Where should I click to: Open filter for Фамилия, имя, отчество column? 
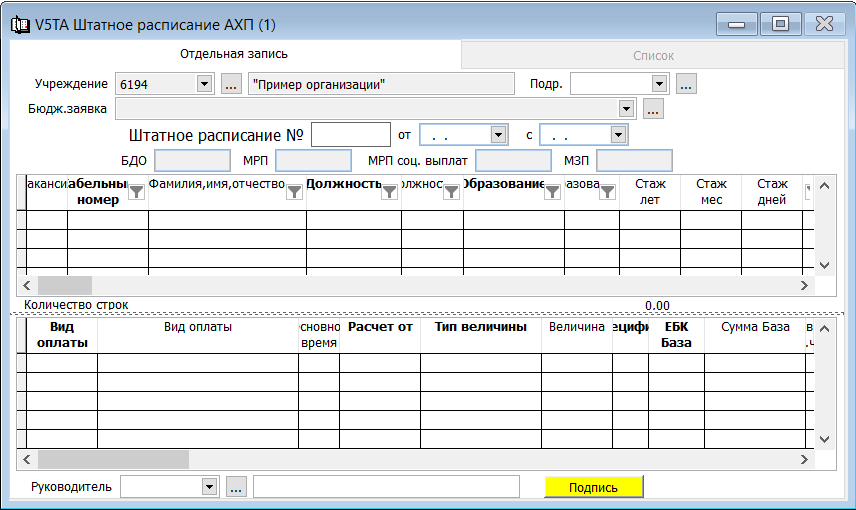pos(294,194)
